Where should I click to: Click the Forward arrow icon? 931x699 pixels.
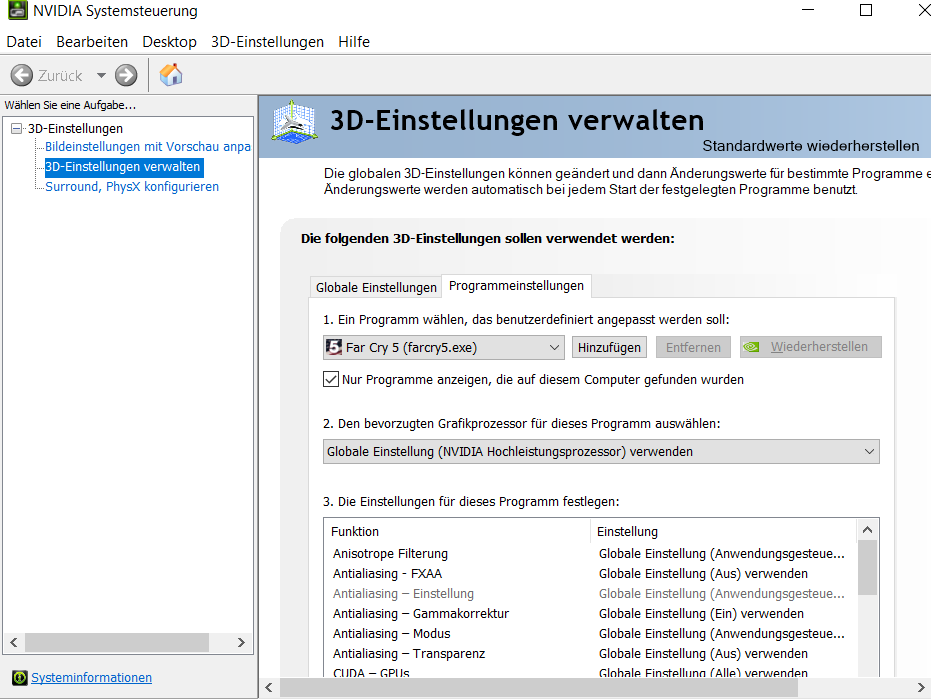pyautogui.click(x=126, y=75)
